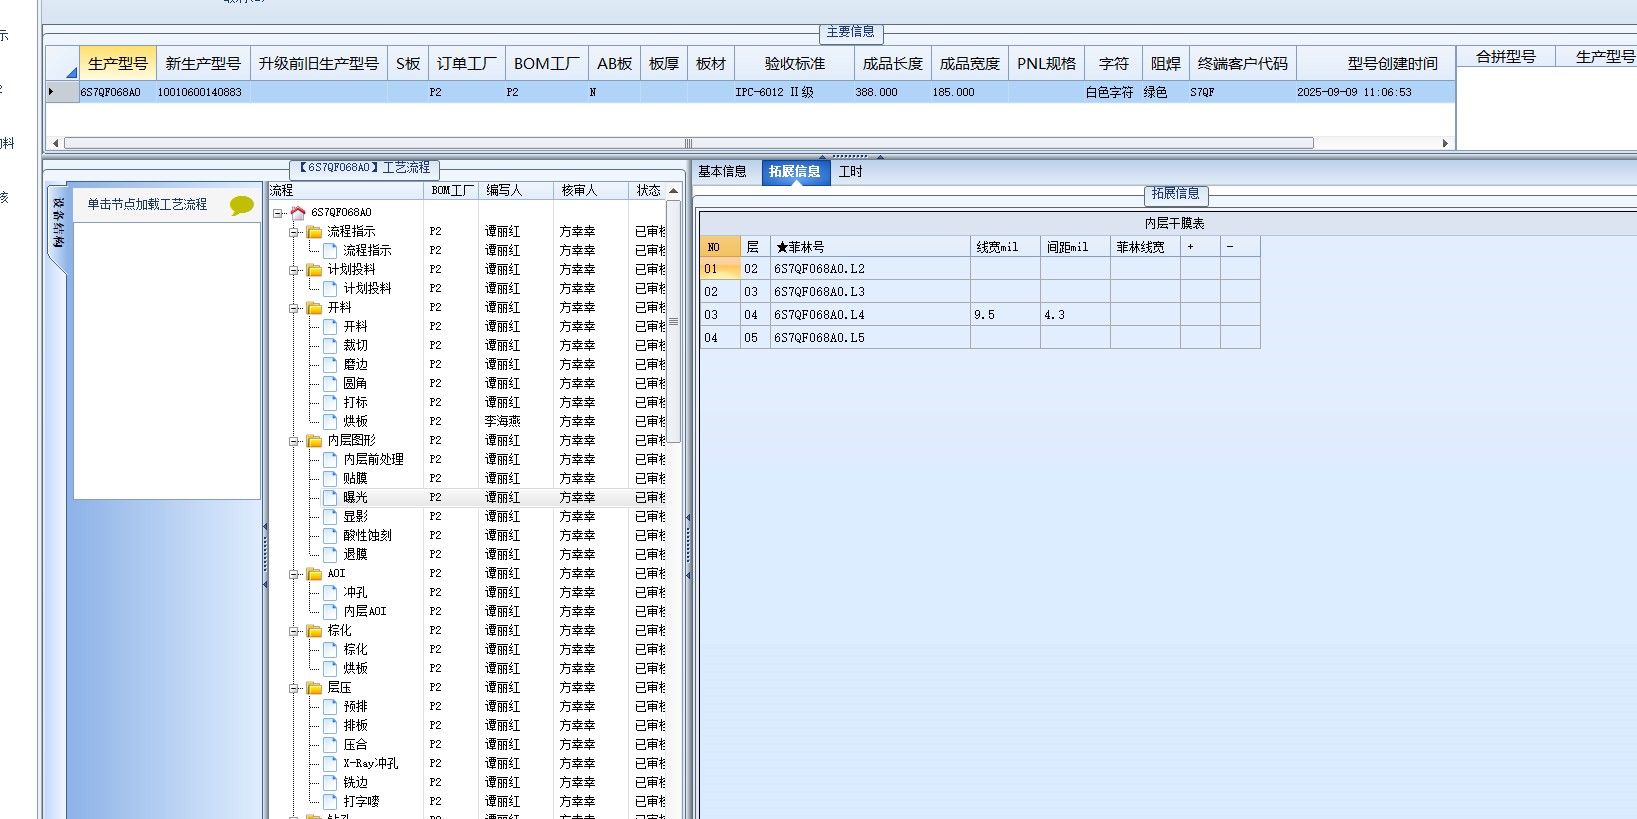The image size is (1637, 819).
Task: Click the document icon beside 曝光
Action: (x=330, y=497)
